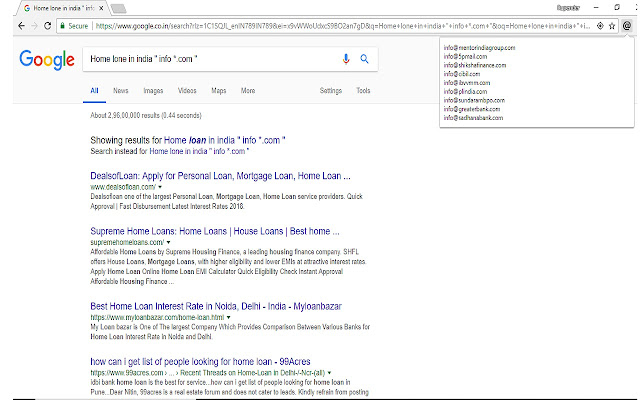640x400 pixels.
Task: Click the Google logo
Action: [x=48, y=61]
